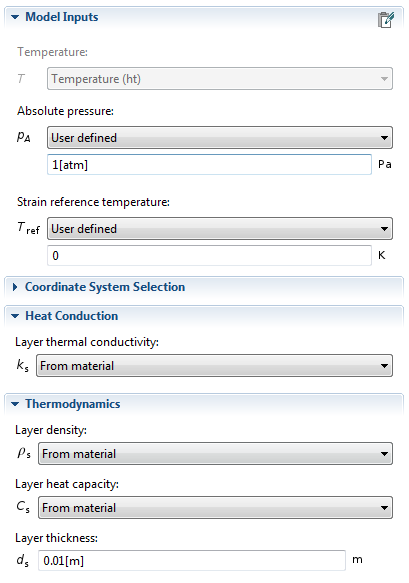This screenshot has width=409, height=583.
Task: Open the Strain reference temperature dropdown
Action: coord(220,229)
